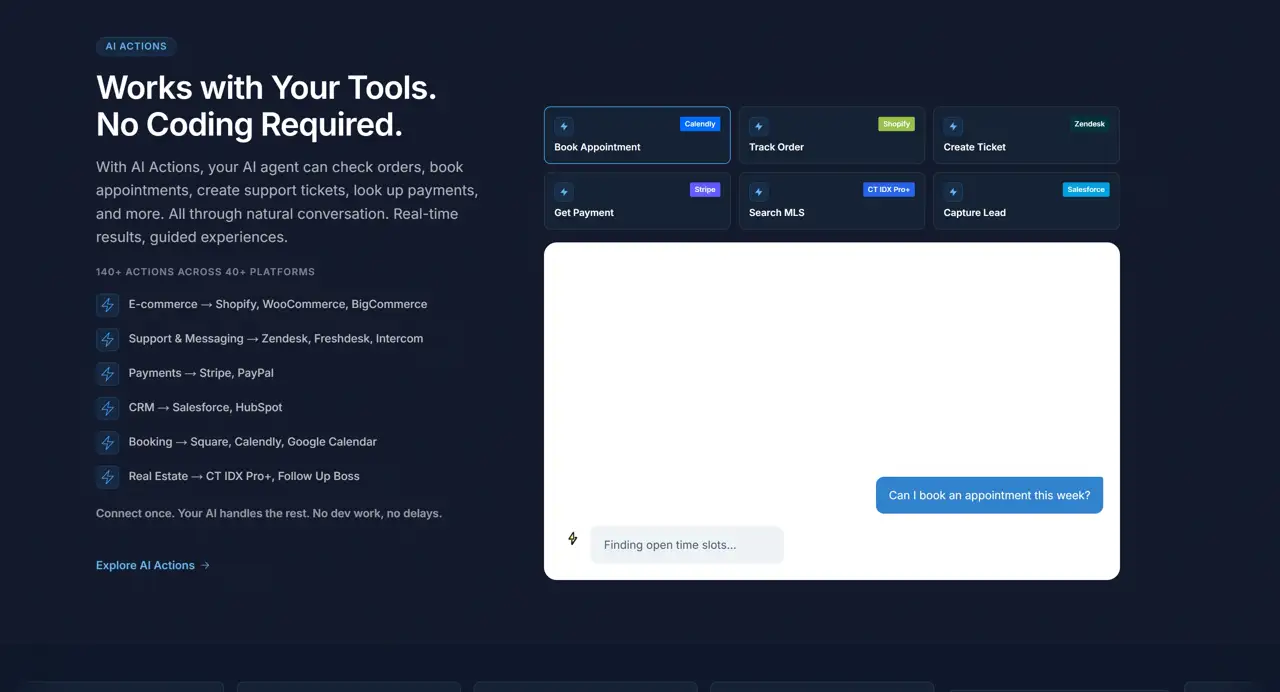Click the Booking row lightning icon
The height and width of the screenshot is (692, 1280).
(x=108, y=442)
